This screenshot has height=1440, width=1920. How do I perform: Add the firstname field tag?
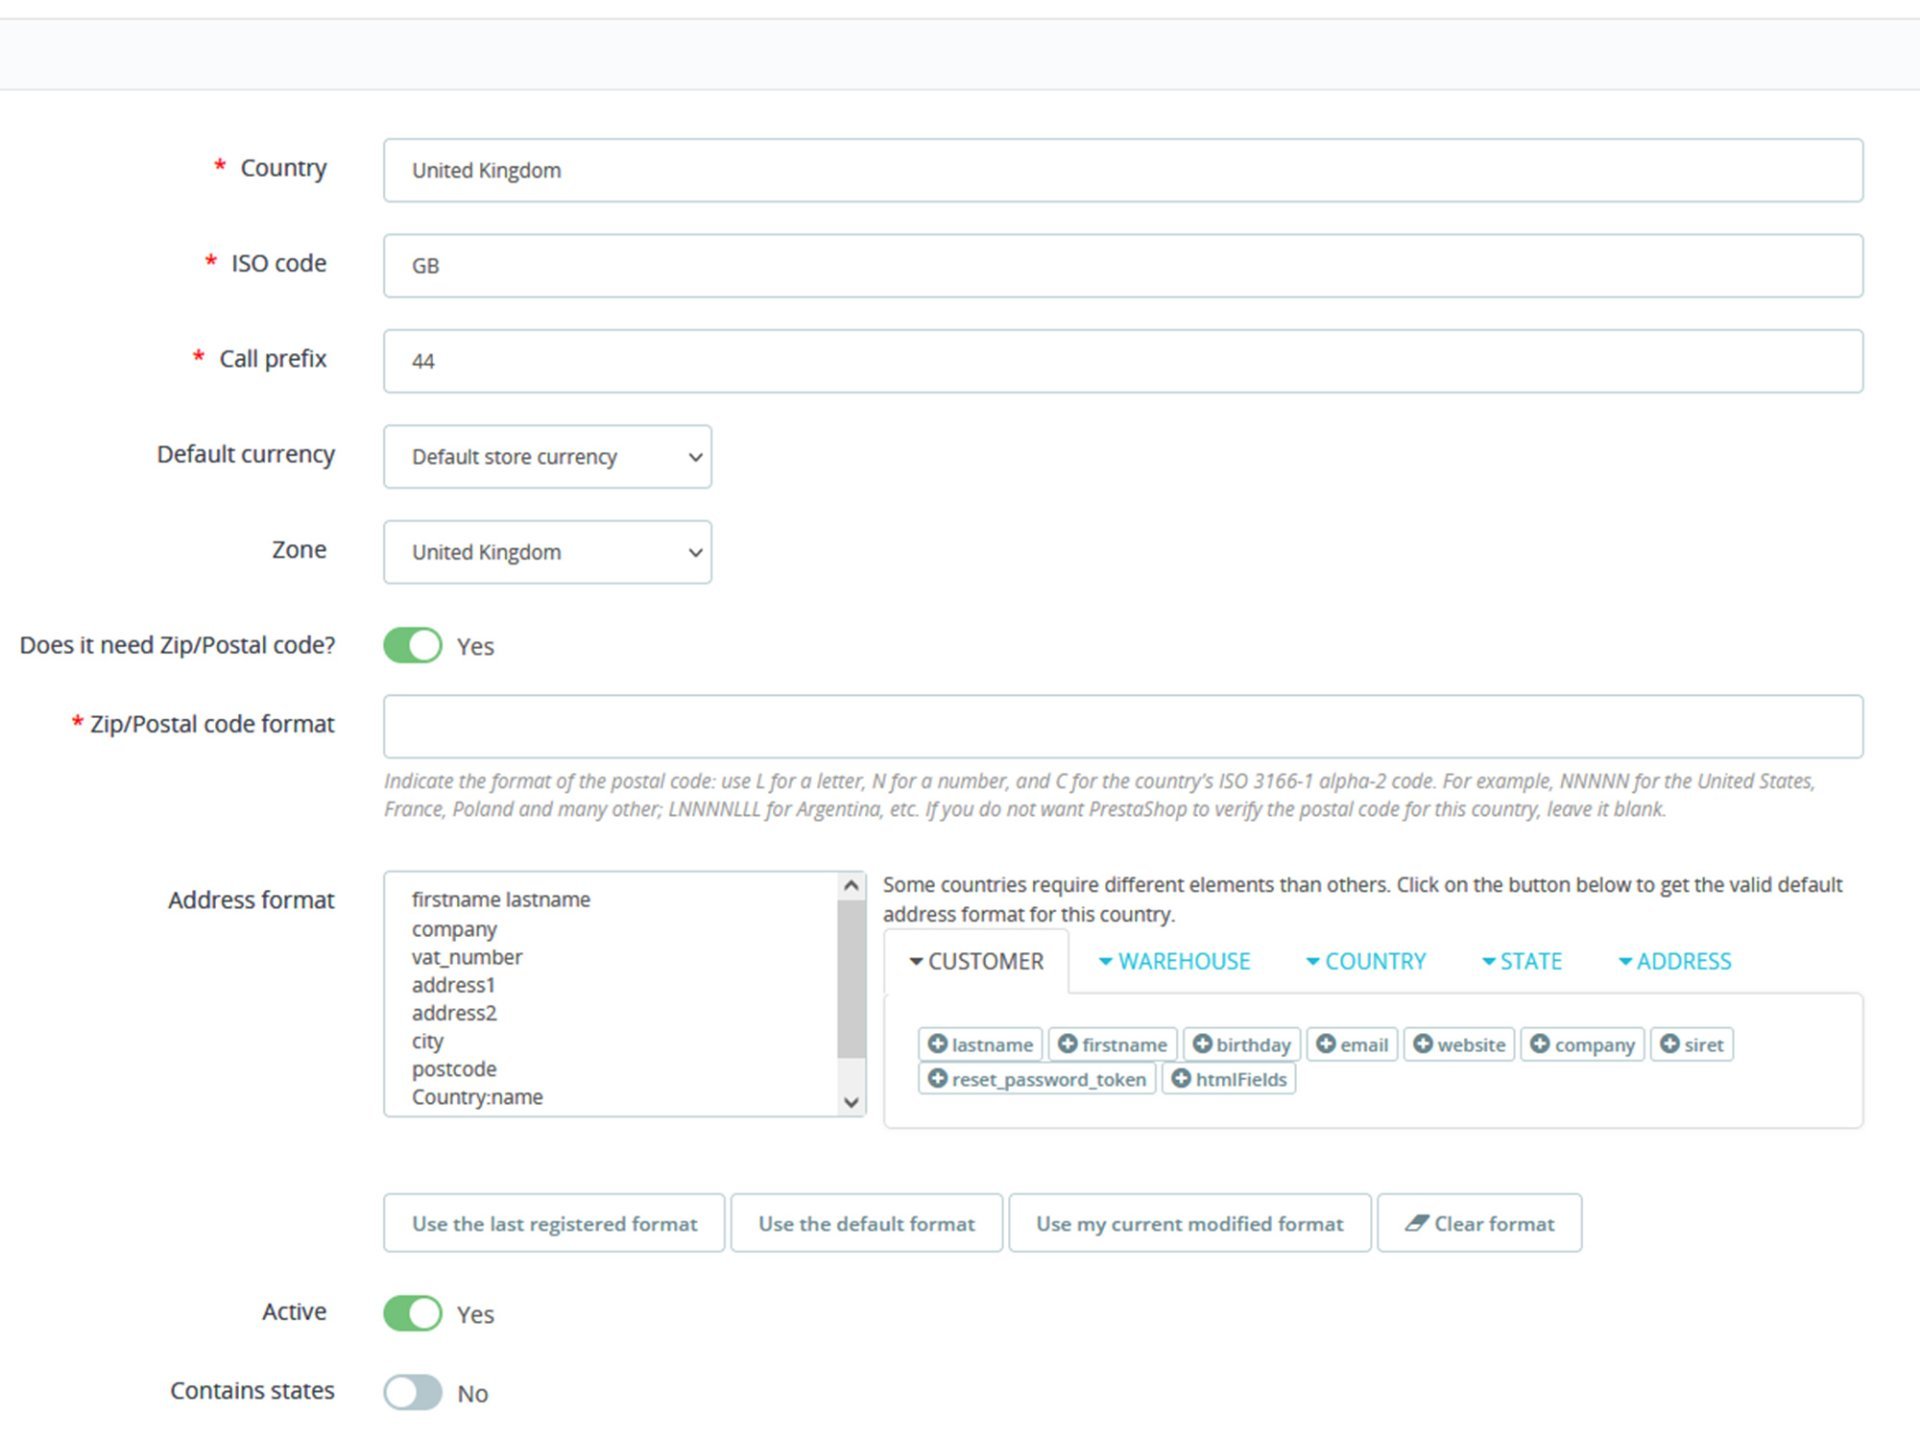click(1112, 1044)
